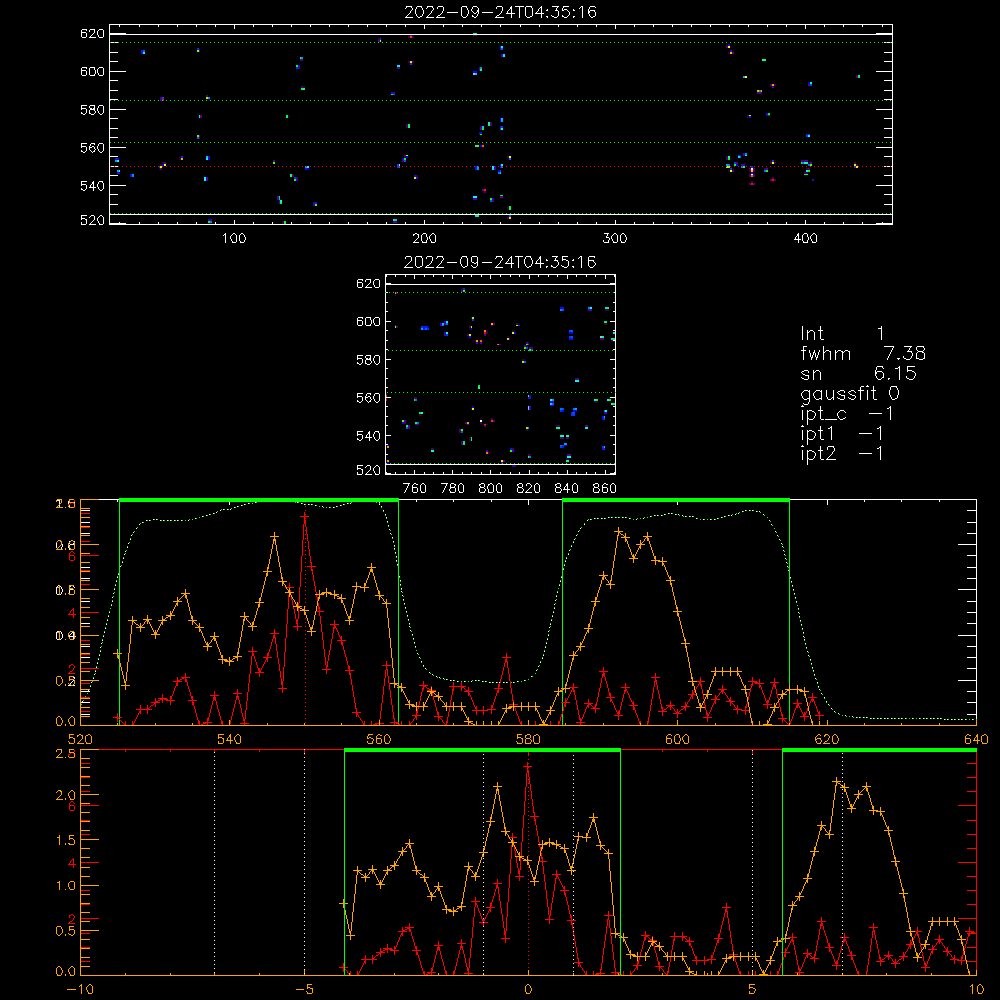Click y-axis label 560 on middle plot
Screen dimensions: 1000x1000
click(x=368, y=398)
